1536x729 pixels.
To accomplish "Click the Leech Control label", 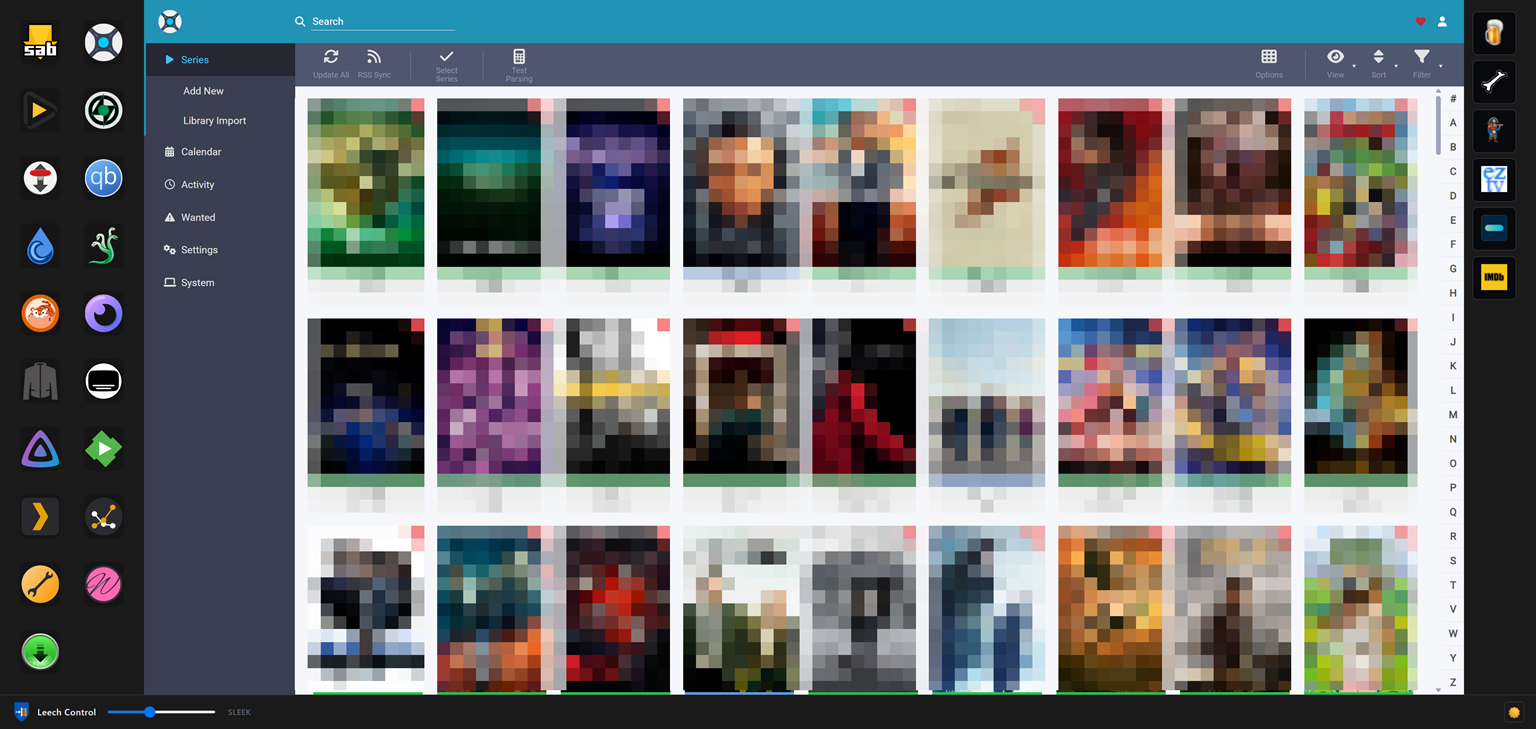I will pyautogui.click(x=67, y=713).
